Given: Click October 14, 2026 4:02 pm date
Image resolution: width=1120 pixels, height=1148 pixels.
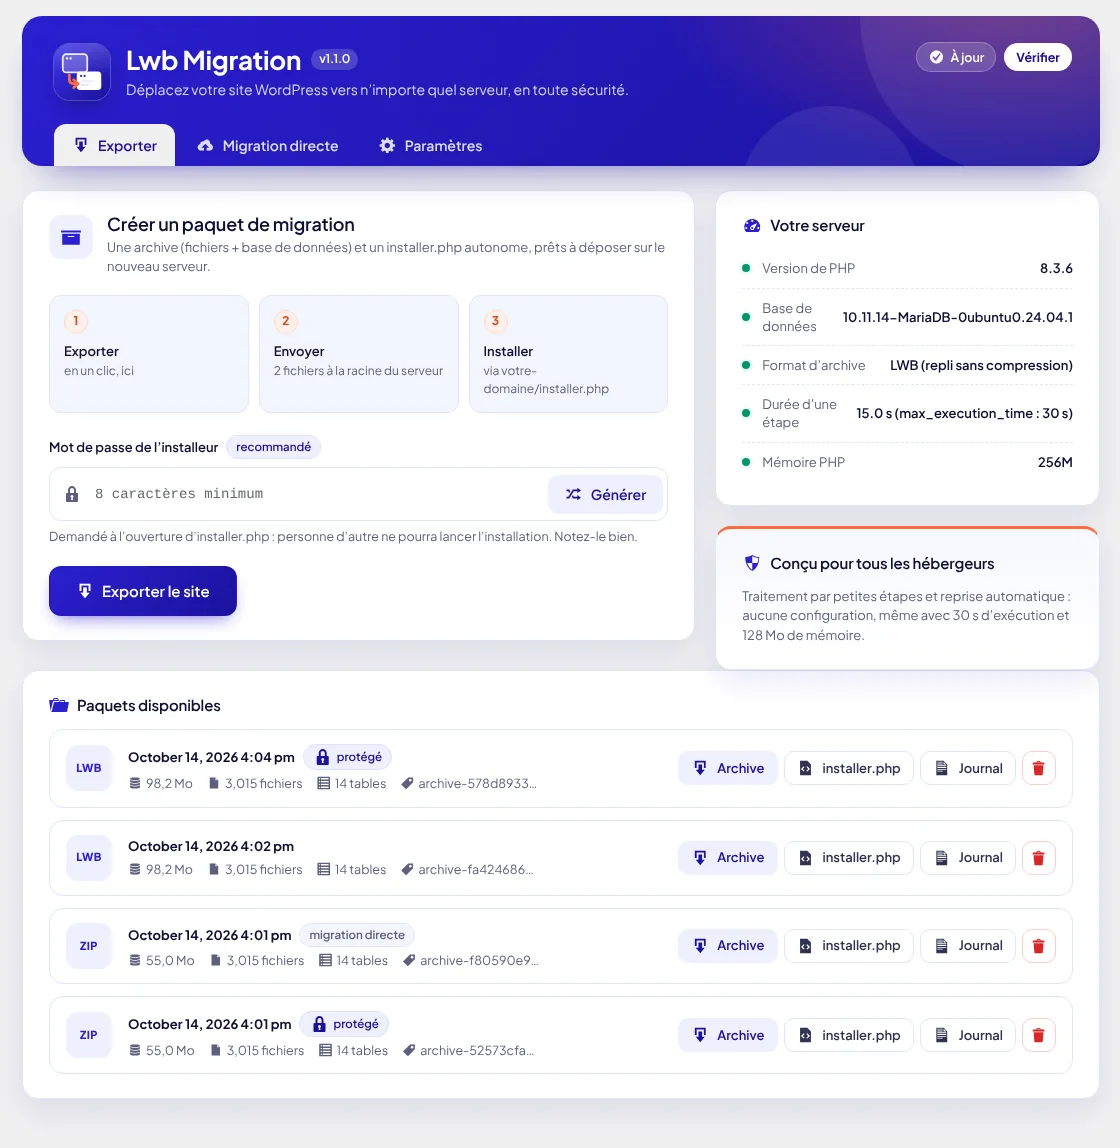Looking at the screenshot, I should pyautogui.click(x=211, y=846).
